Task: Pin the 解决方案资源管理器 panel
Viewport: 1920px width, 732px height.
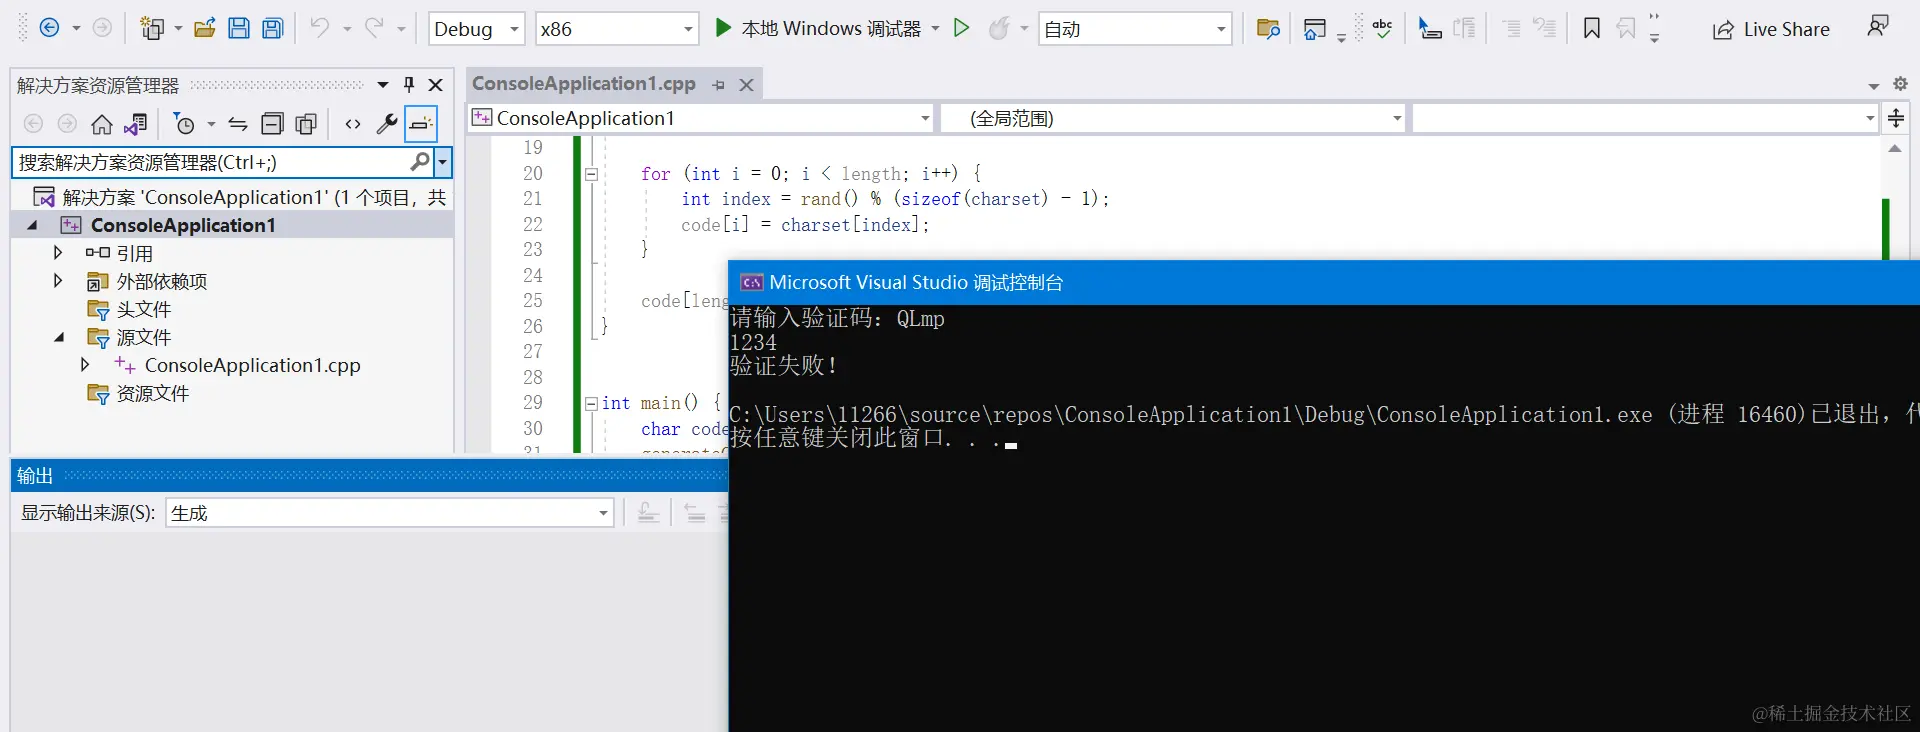Action: pos(409,85)
